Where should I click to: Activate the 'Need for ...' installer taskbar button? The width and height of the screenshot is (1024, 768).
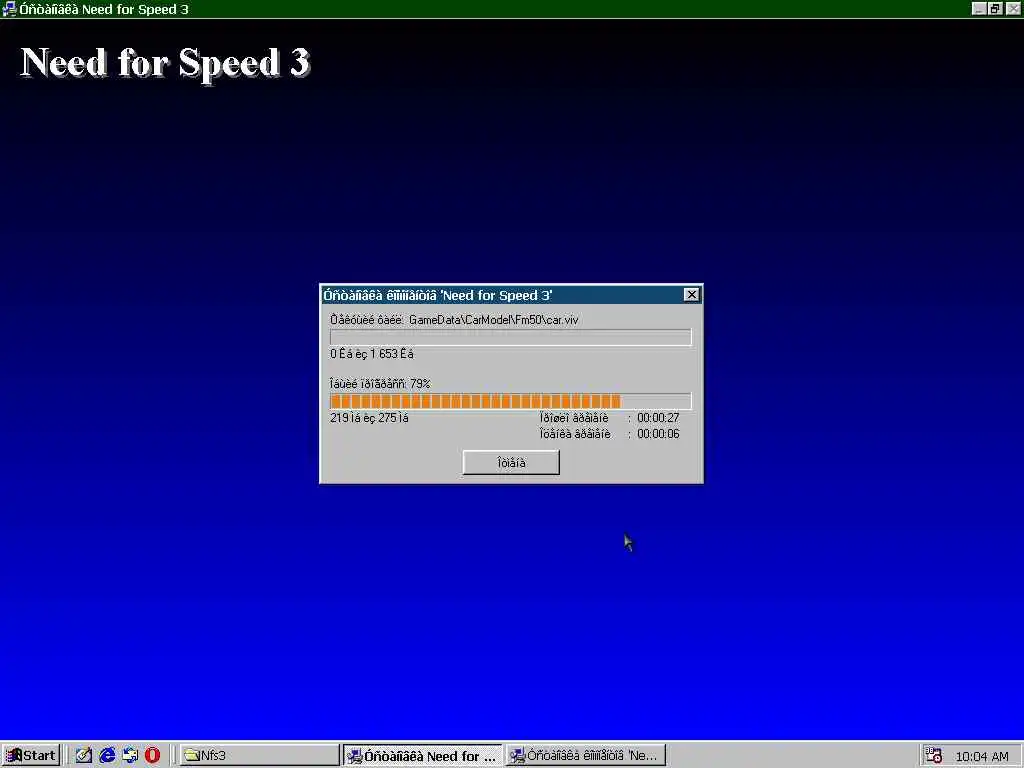423,755
